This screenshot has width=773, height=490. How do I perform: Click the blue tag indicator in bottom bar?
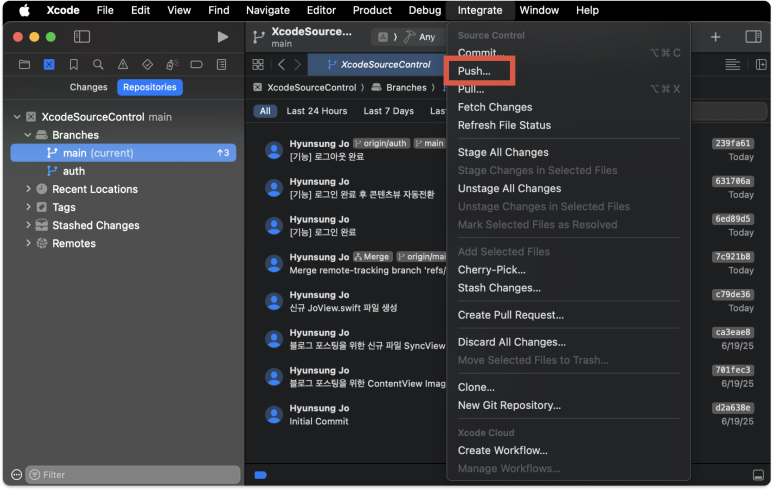pos(260,475)
